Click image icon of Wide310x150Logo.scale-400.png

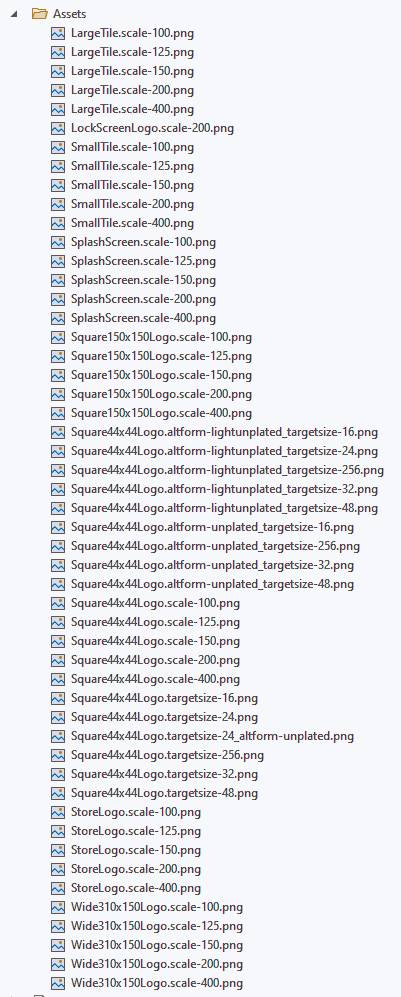pos(58,983)
